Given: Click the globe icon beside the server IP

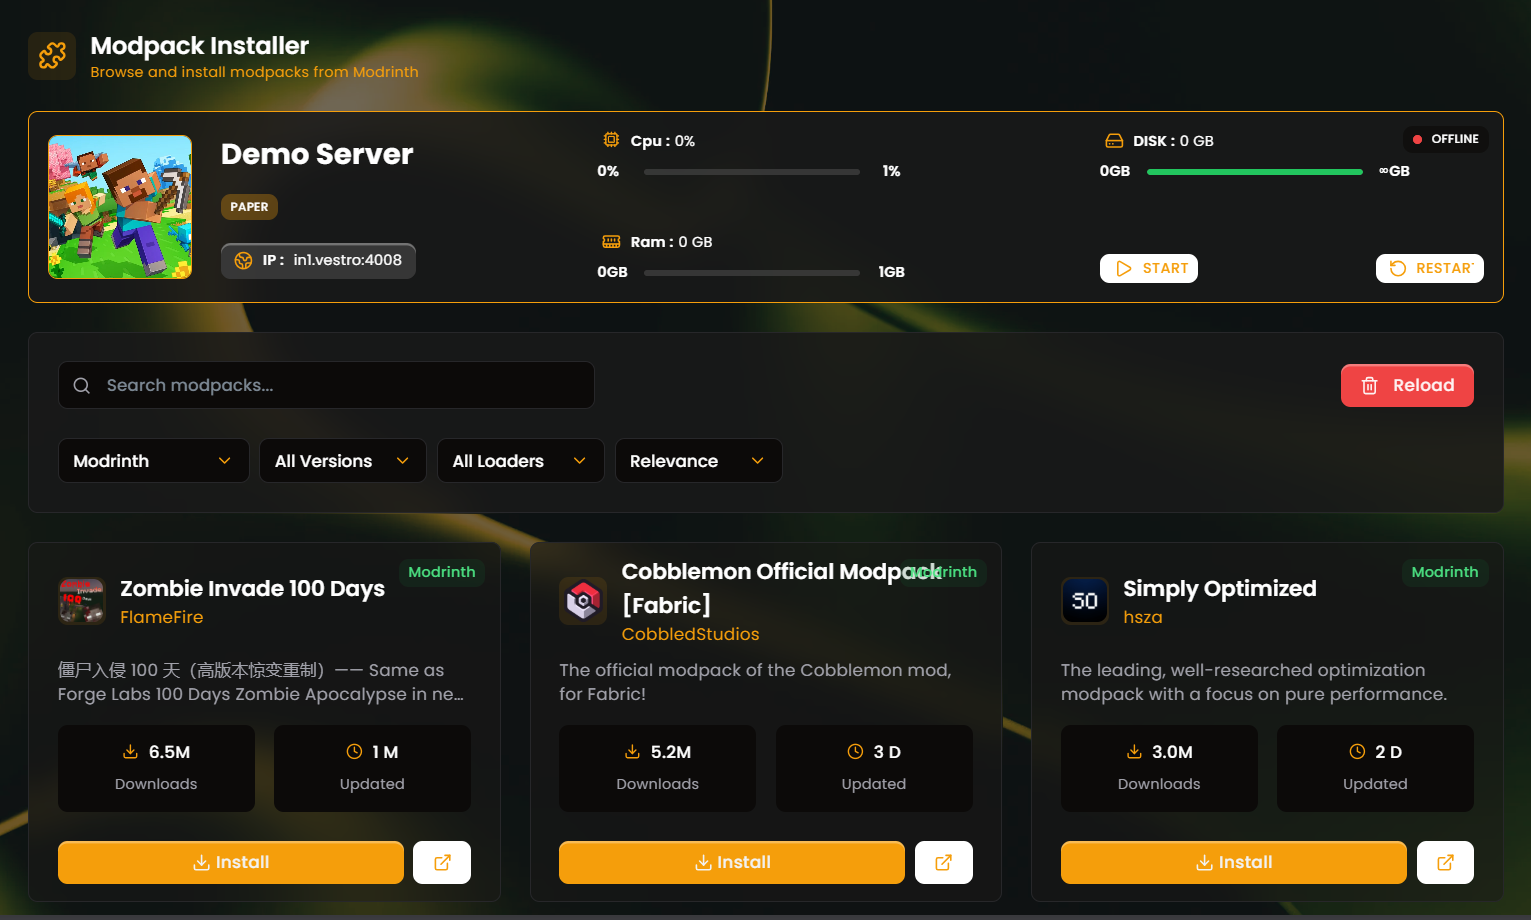Looking at the screenshot, I should click(x=243, y=260).
